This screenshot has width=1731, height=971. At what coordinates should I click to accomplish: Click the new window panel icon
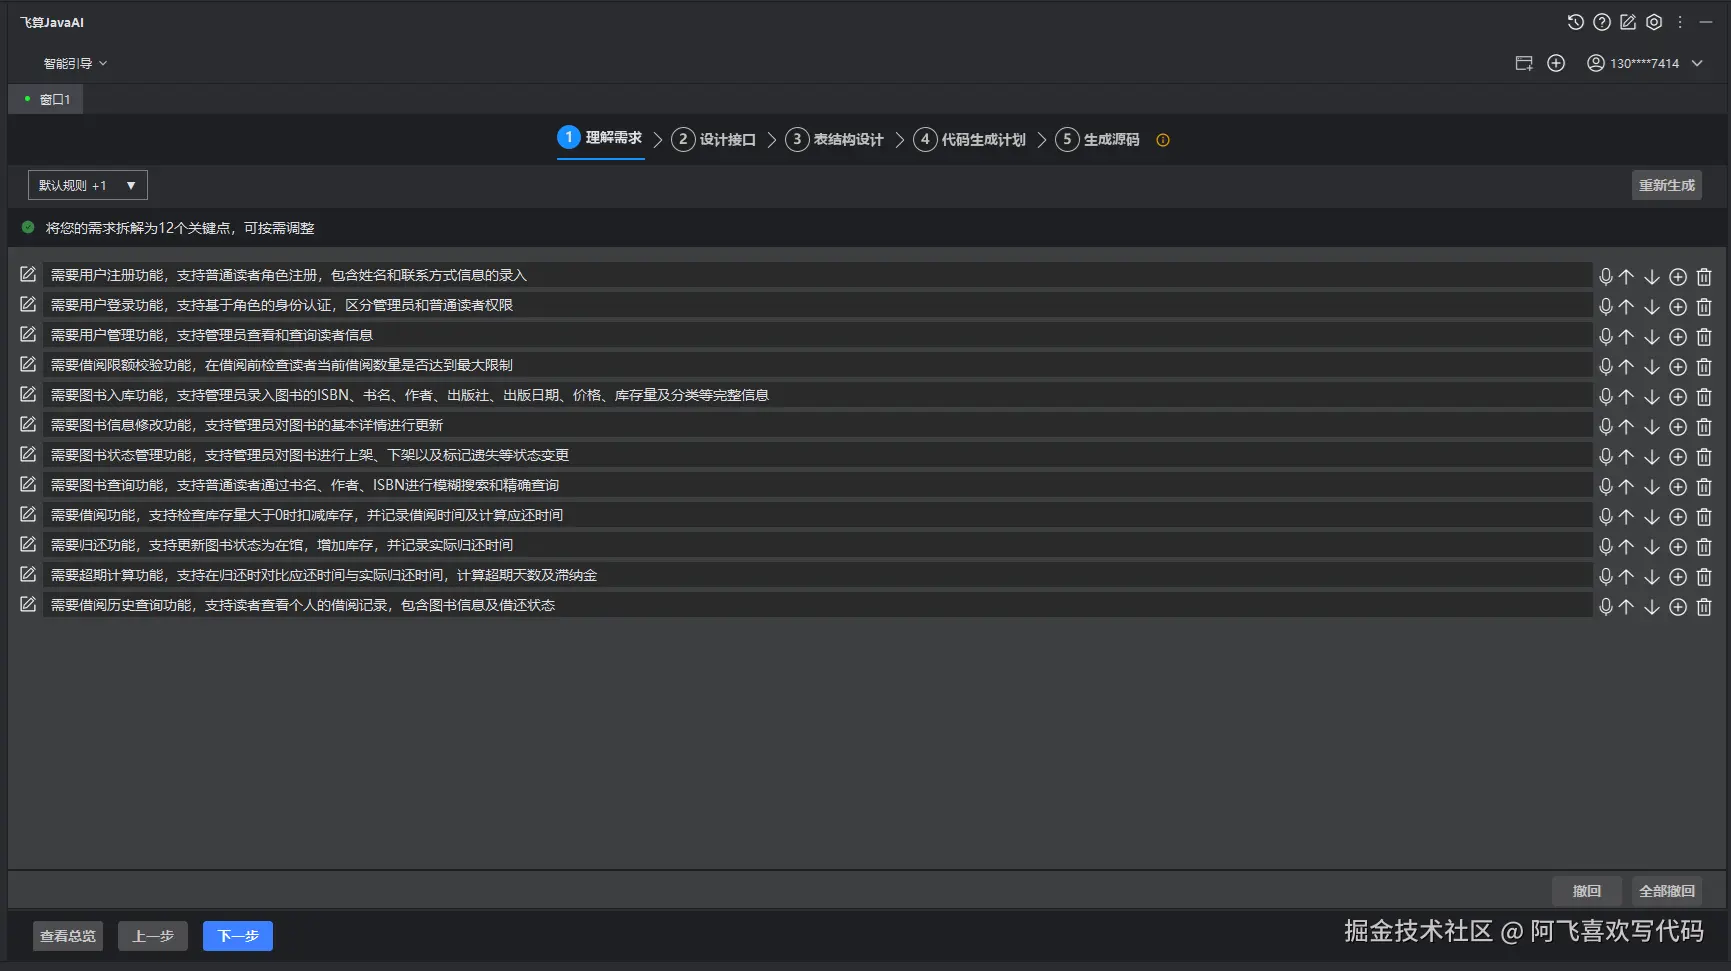[1524, 63]
